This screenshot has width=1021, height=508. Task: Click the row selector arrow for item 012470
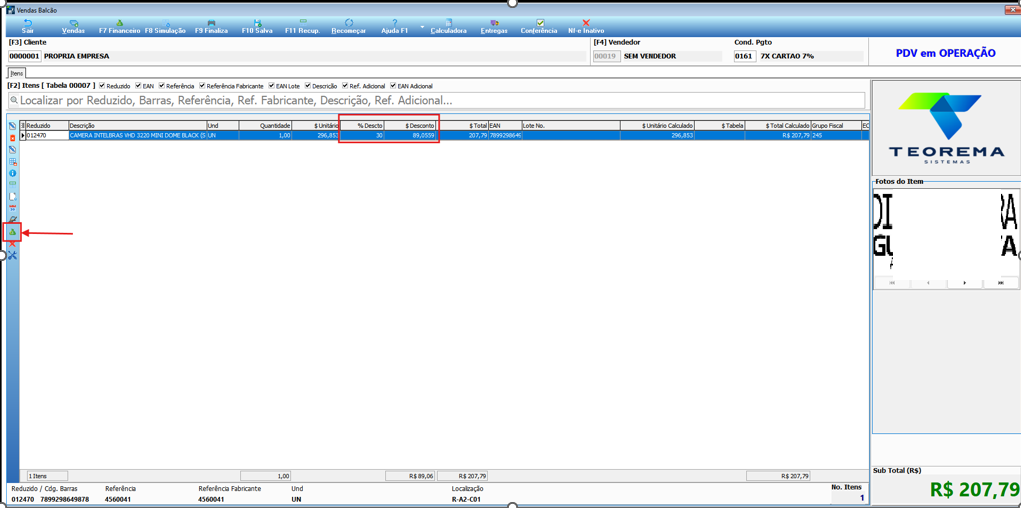click(23, 135)
